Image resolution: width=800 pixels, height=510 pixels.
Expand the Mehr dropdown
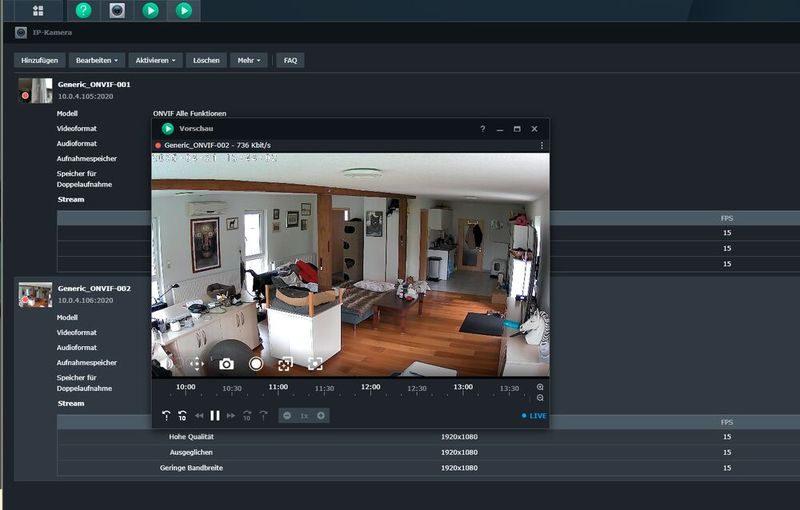pos(249,60)
